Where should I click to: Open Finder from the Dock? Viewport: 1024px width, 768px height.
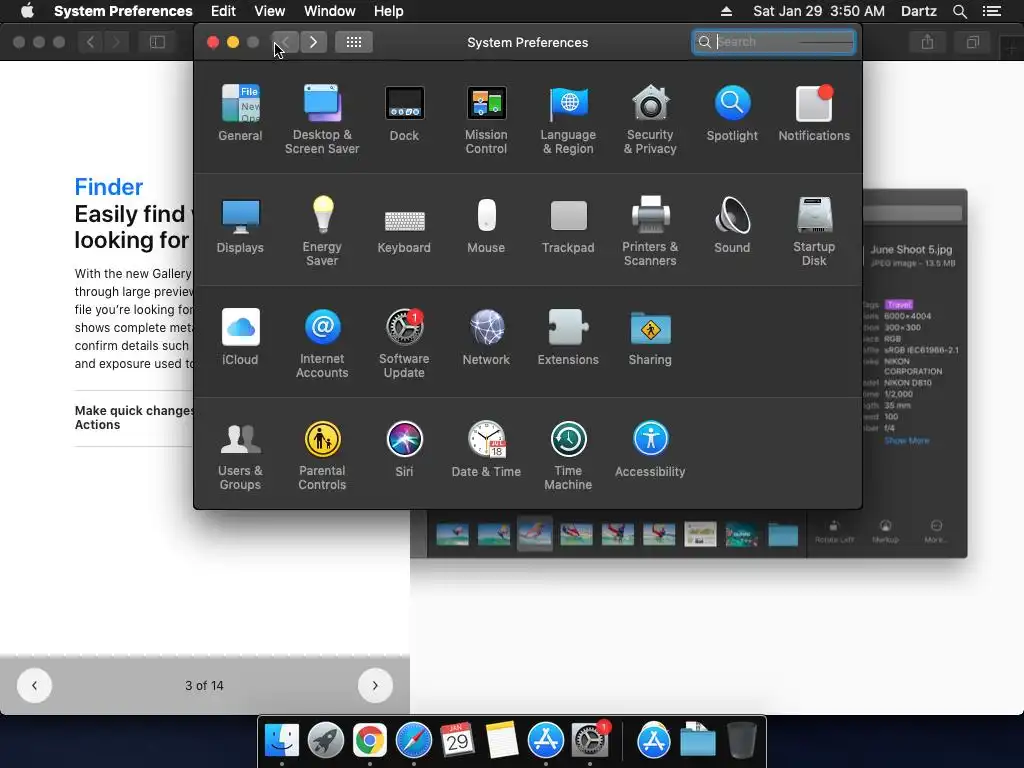281,741
